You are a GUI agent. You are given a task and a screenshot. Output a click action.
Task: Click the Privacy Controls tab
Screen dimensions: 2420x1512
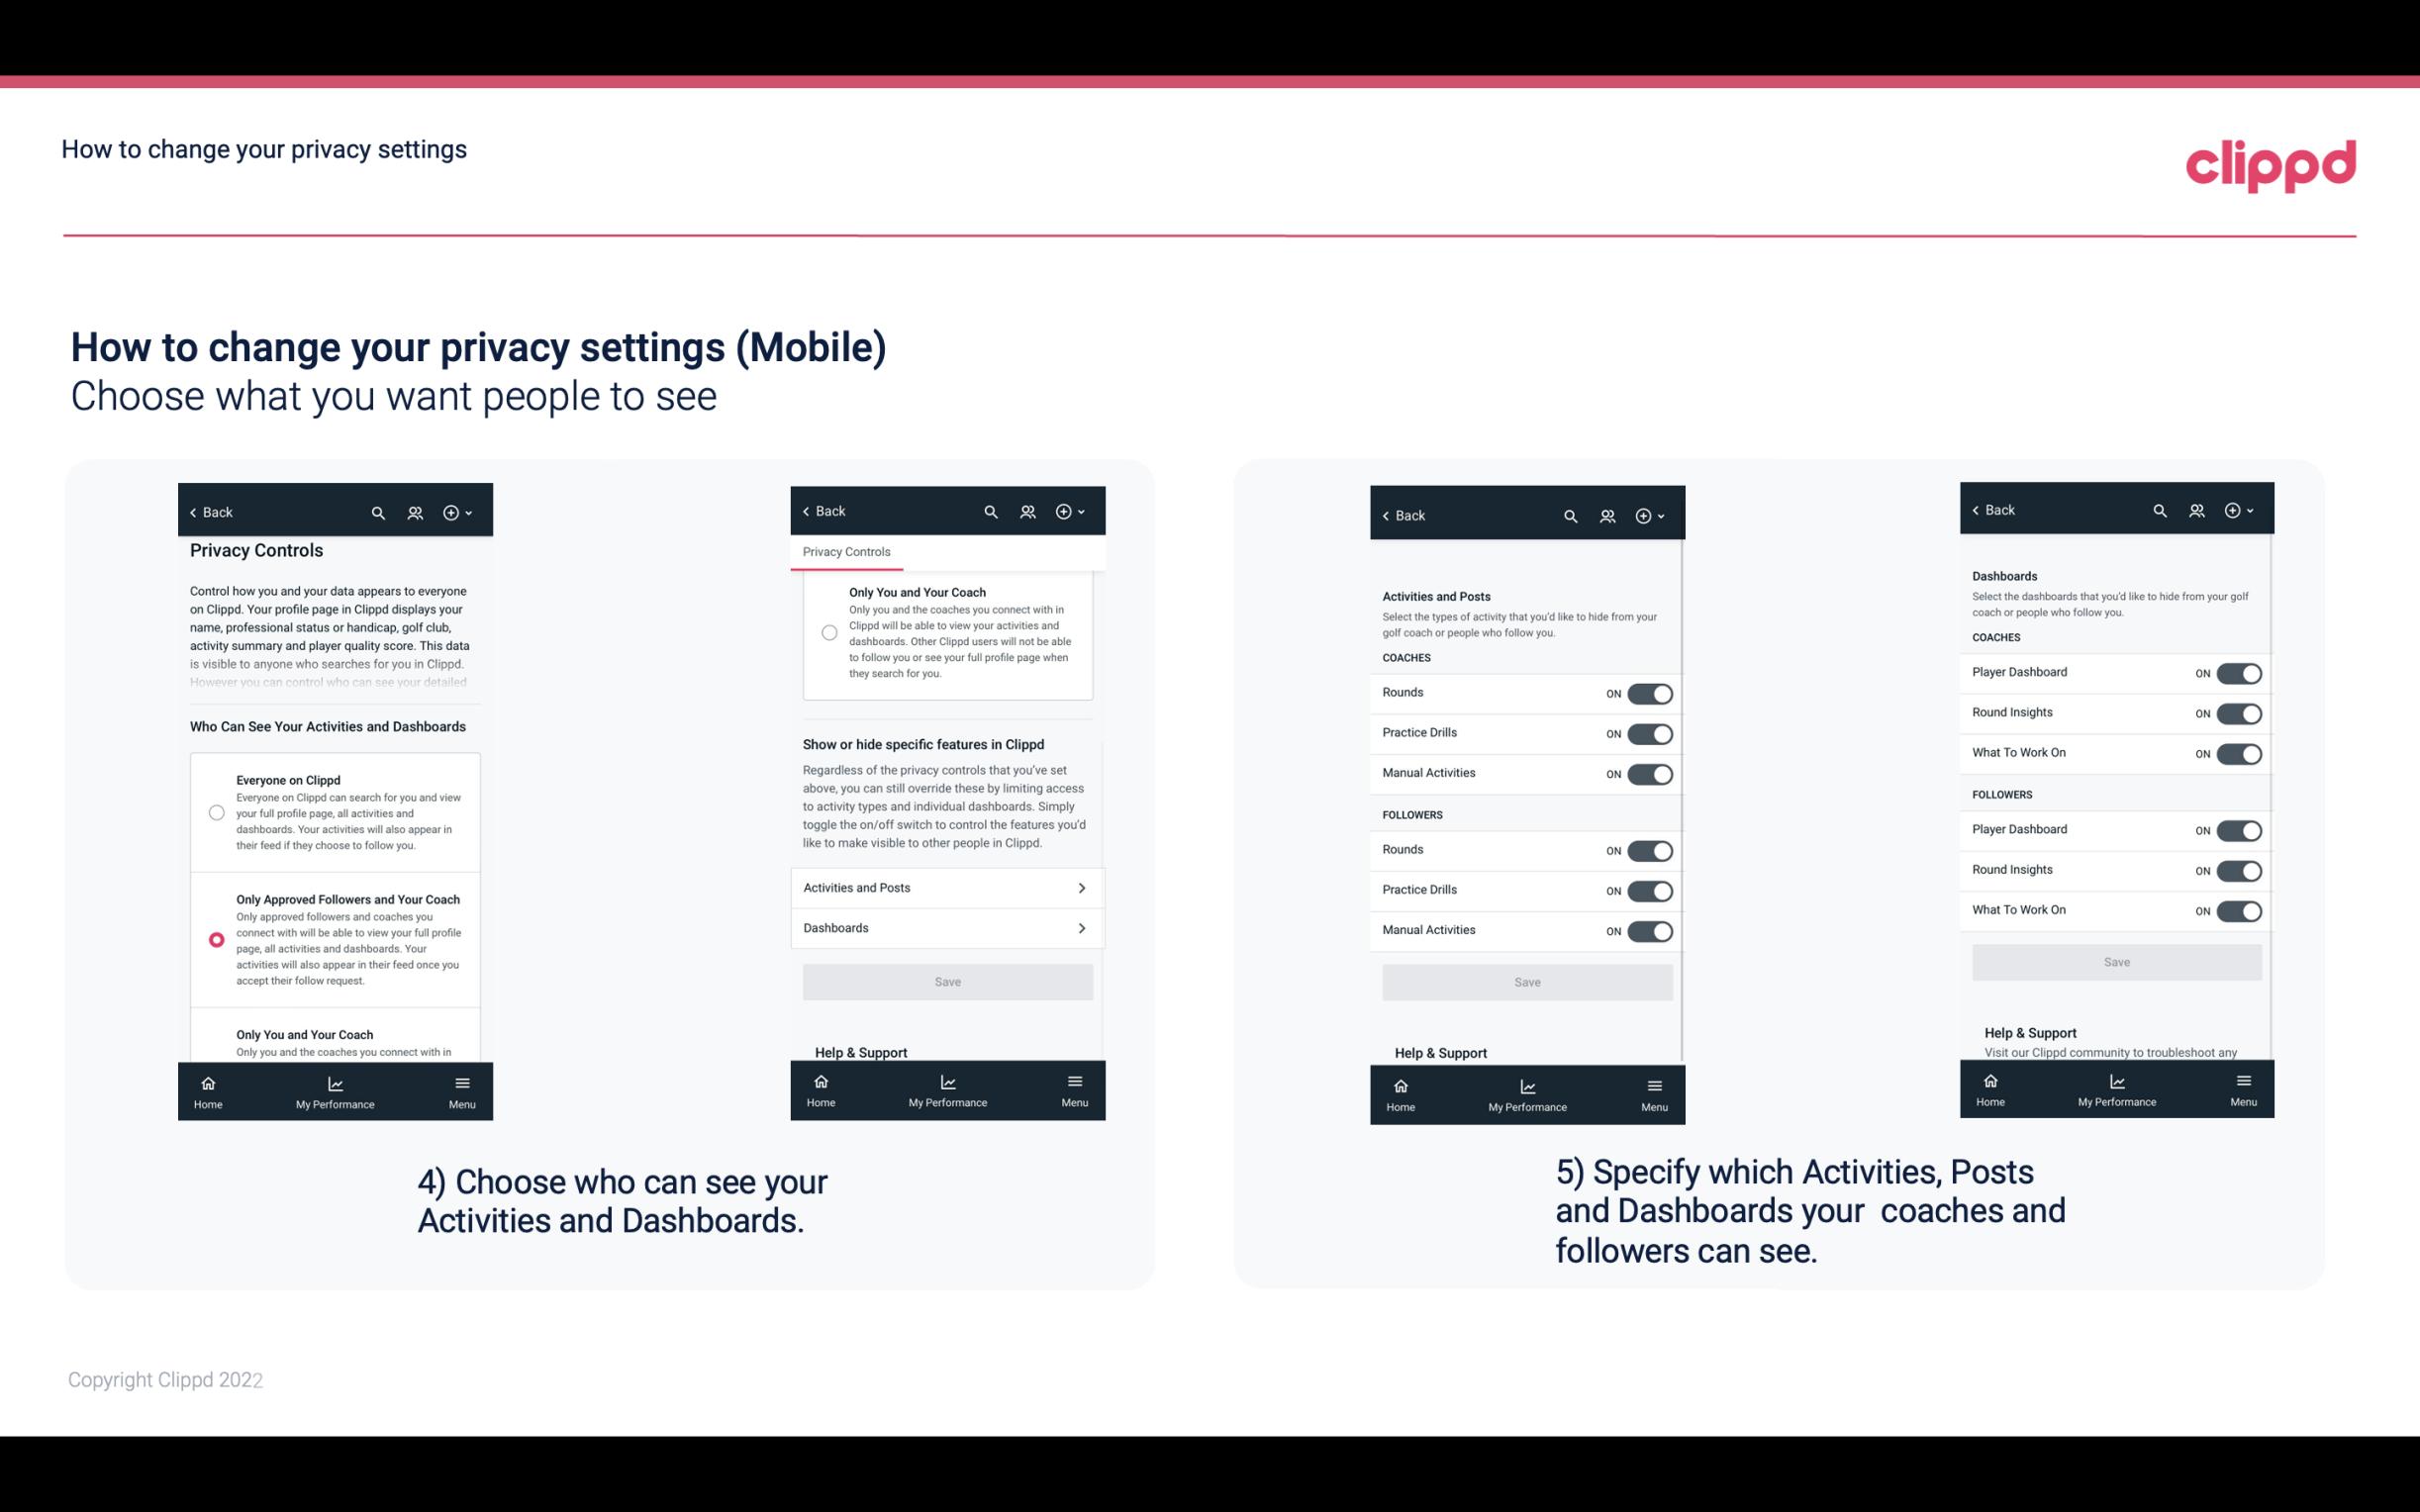845,552
